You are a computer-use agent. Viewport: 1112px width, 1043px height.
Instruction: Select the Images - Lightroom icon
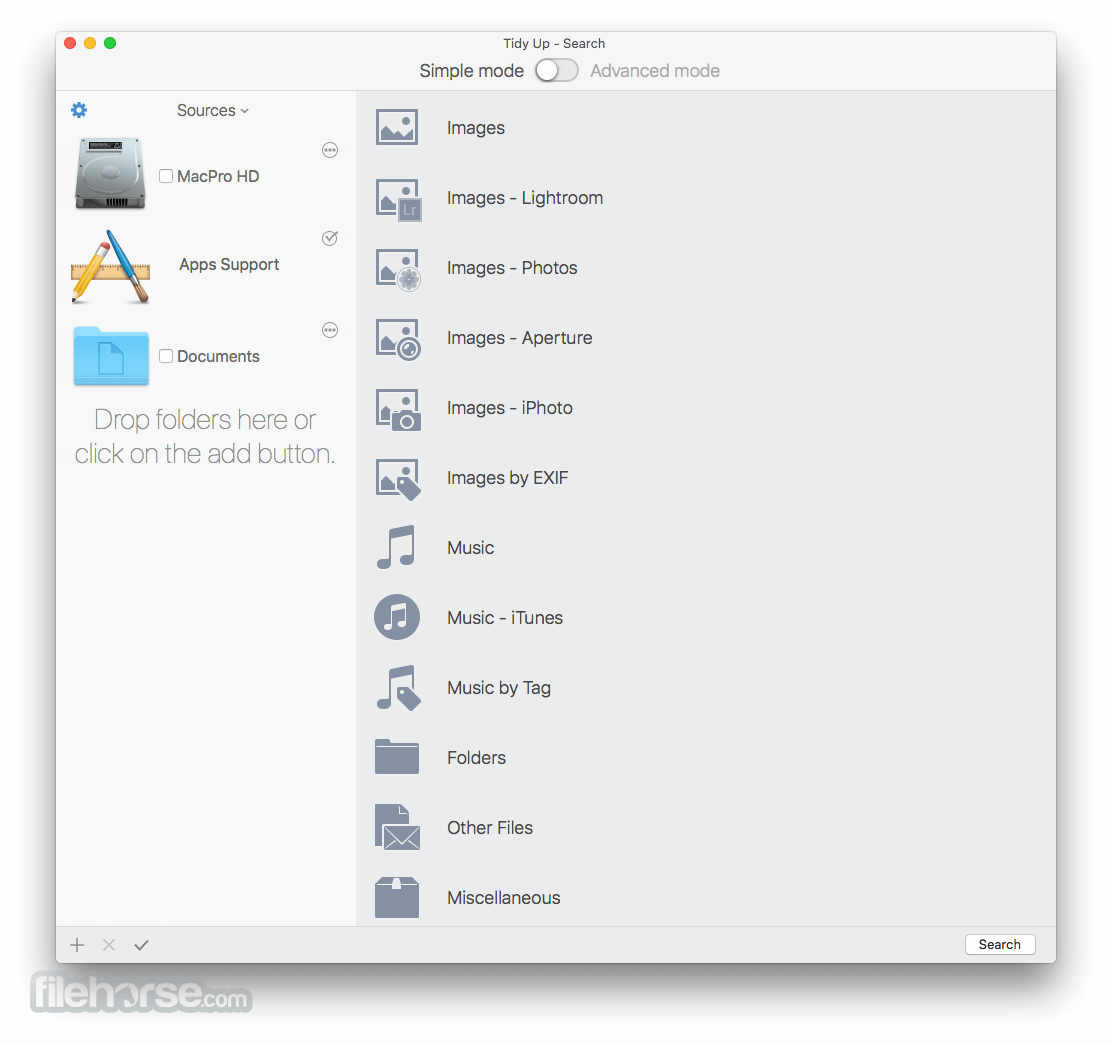(x=398, y=199)
